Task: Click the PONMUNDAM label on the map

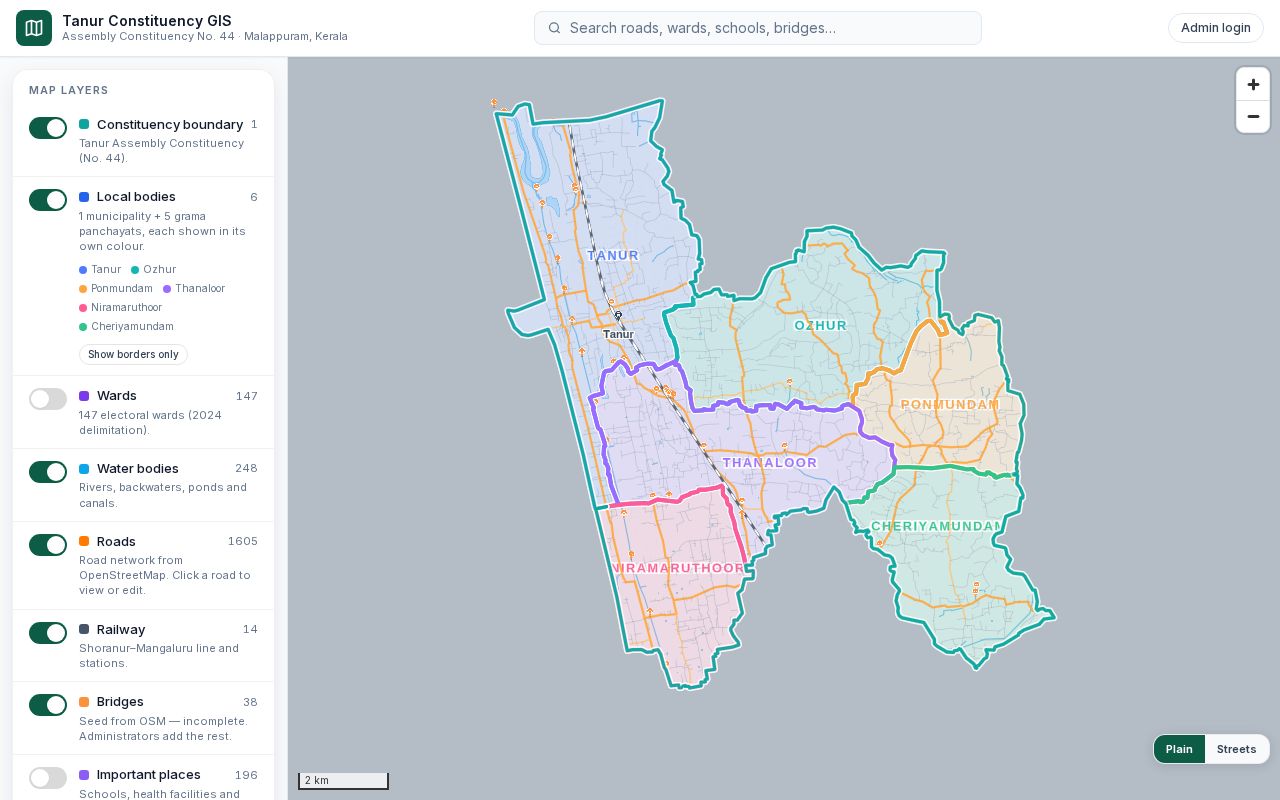Action: coord(950,405)
